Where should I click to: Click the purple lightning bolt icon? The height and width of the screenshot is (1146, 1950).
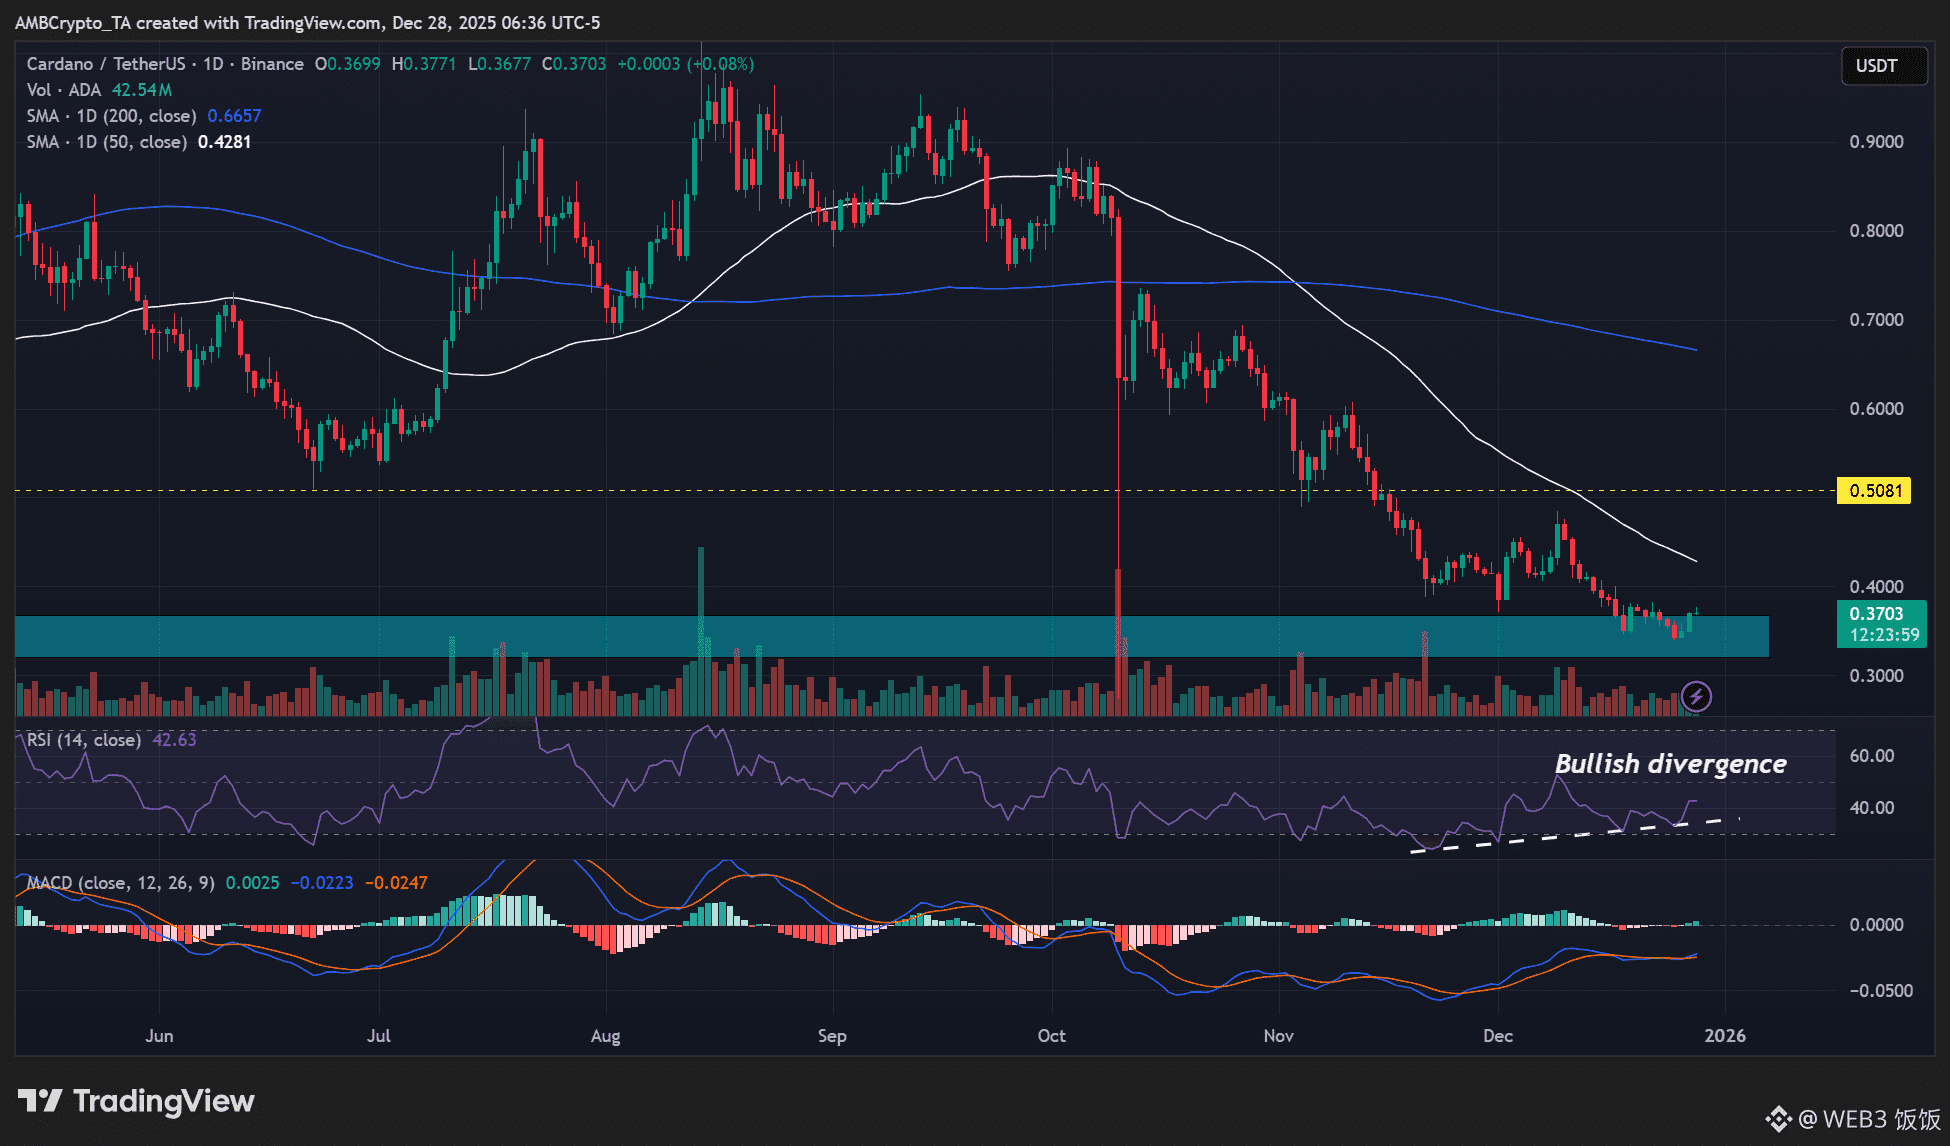(x=1696, y=696)
